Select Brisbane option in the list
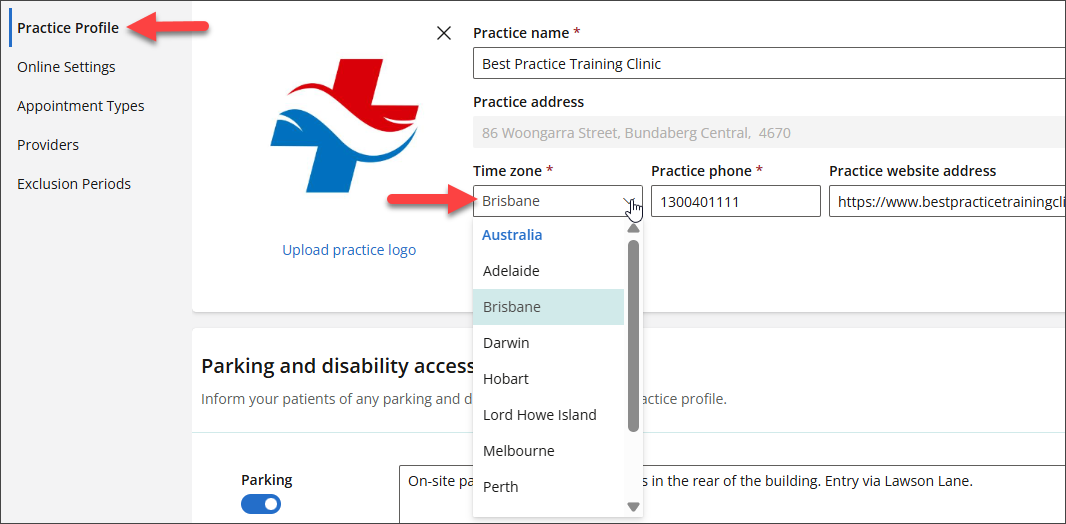 point(511,307)
